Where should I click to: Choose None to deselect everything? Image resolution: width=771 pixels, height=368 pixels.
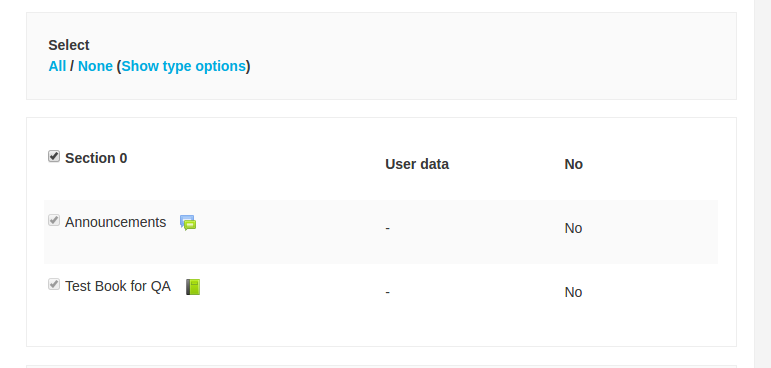(95, 66)
